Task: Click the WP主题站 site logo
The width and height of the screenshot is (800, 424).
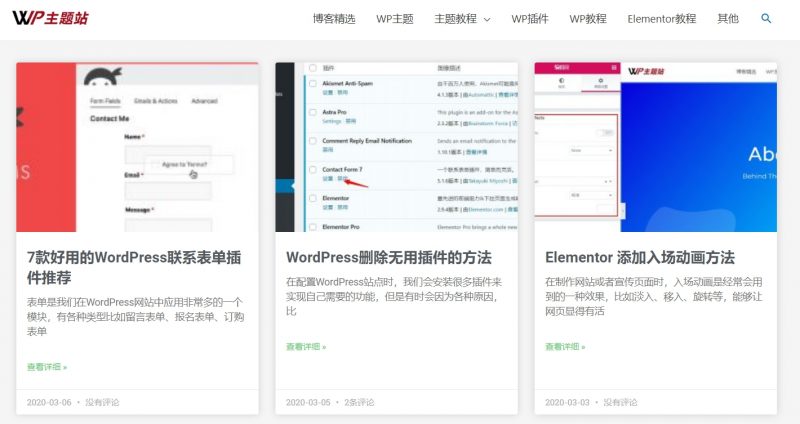Action: point(50,18)
